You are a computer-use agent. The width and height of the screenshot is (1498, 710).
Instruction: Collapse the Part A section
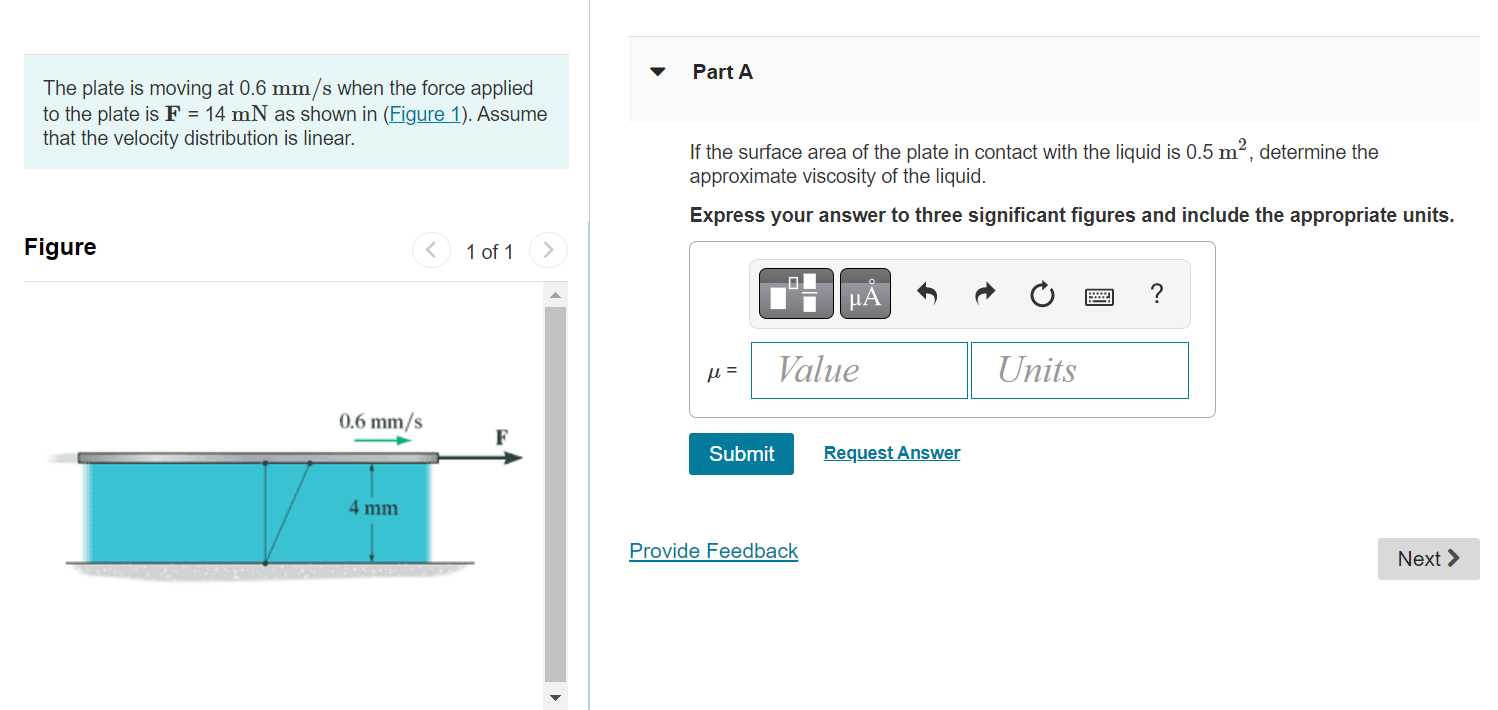[x=657, y=71]
